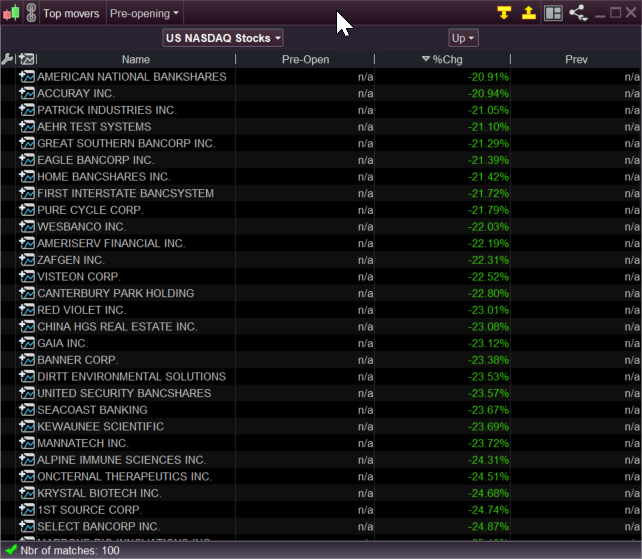
Task: Open chart icon for SELECT BANCORP INC.
Action: [27, 526]
